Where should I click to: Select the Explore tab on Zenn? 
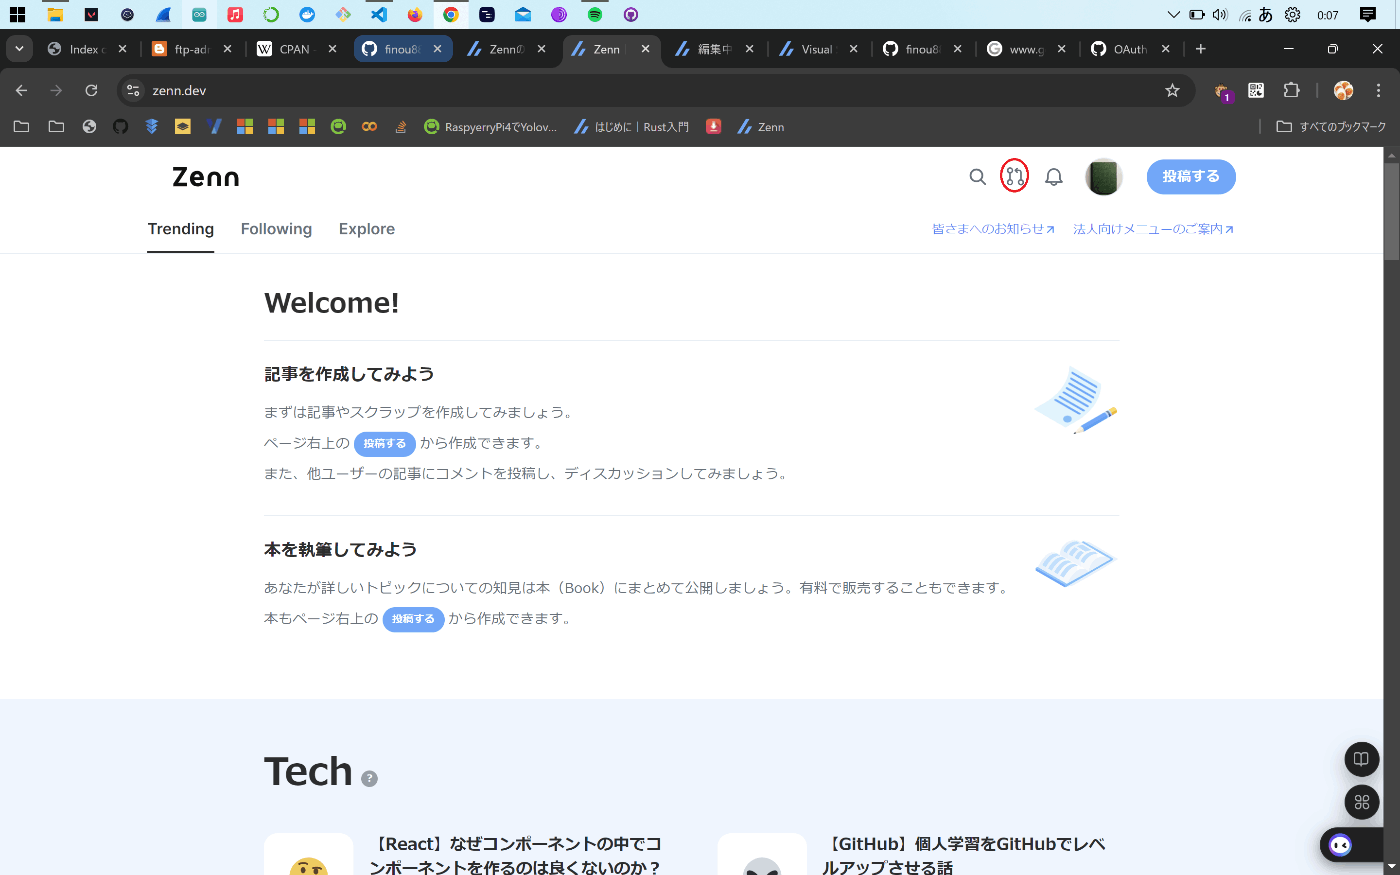coord(367,229)
